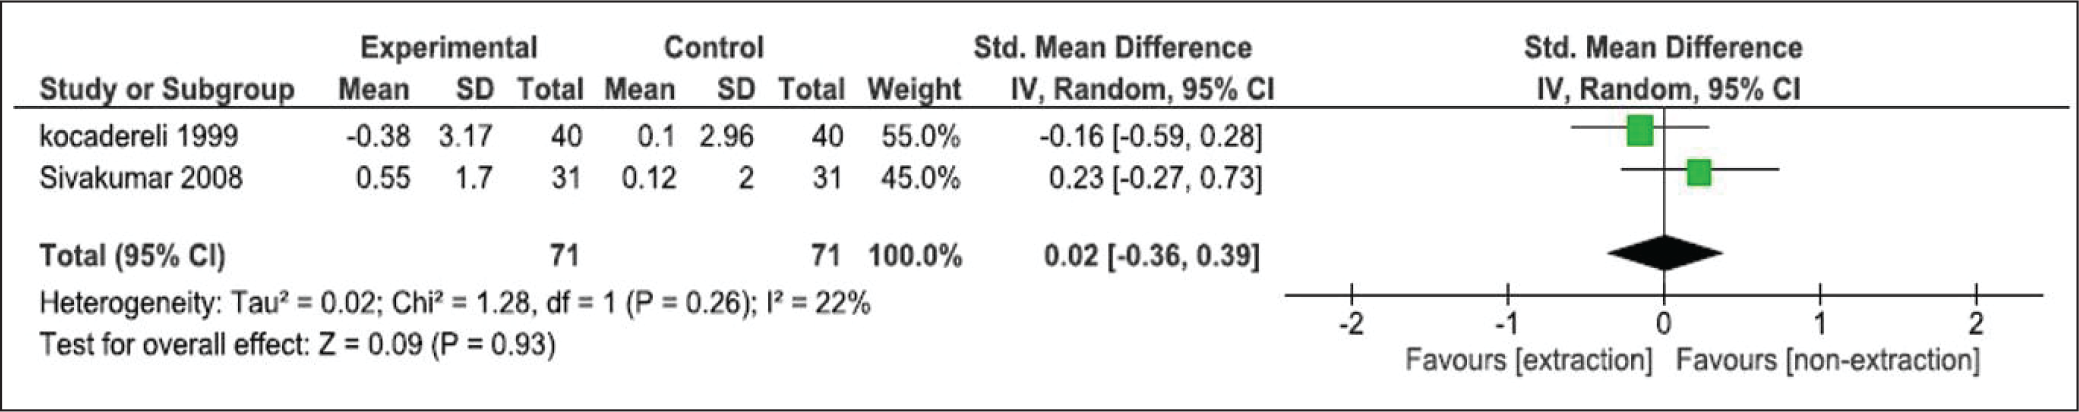Select the black diamond total effect marker
The image size is (2079, 412).
(x=1664, y=253)
